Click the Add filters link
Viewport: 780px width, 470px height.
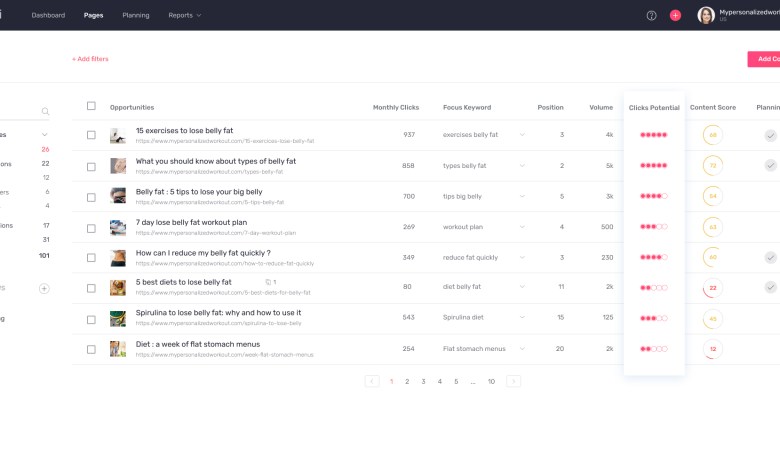[90, 59]
